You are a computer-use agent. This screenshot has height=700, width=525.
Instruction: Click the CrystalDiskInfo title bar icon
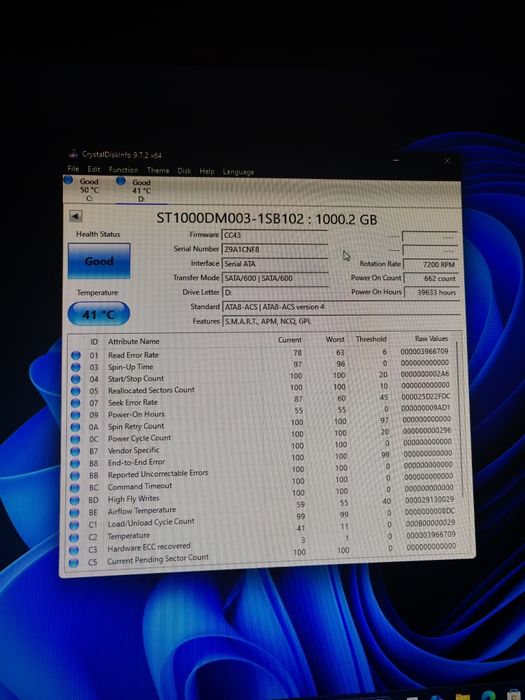point(73,154)
